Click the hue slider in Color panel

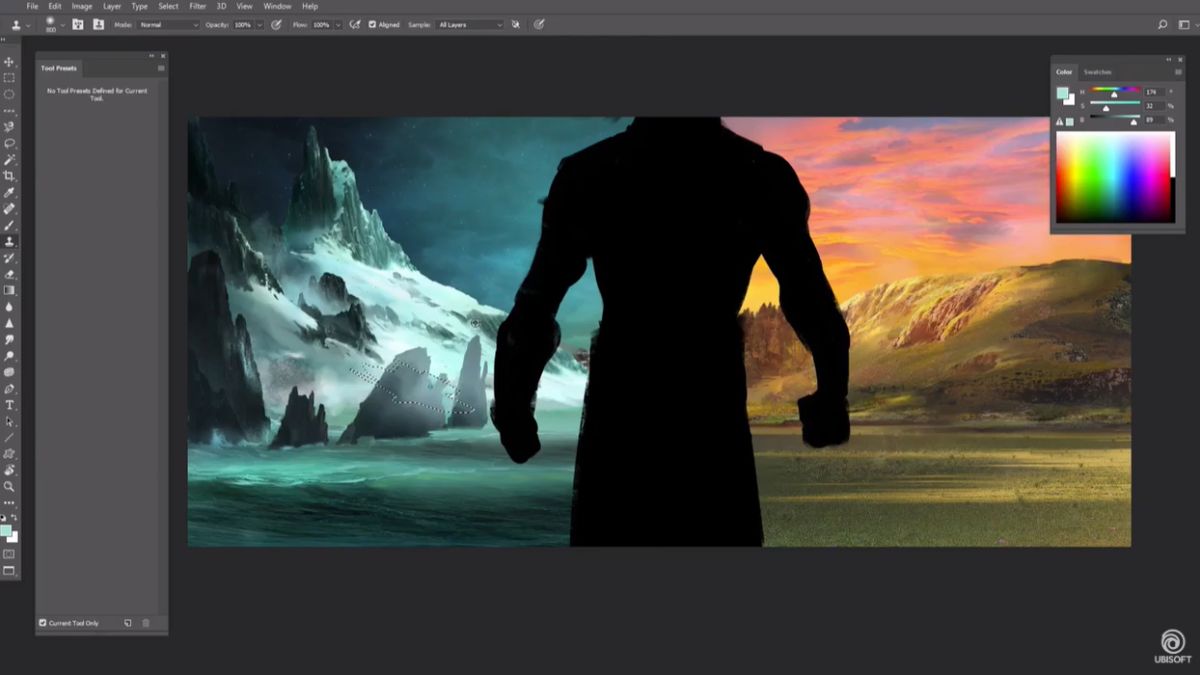[1115, 91]
